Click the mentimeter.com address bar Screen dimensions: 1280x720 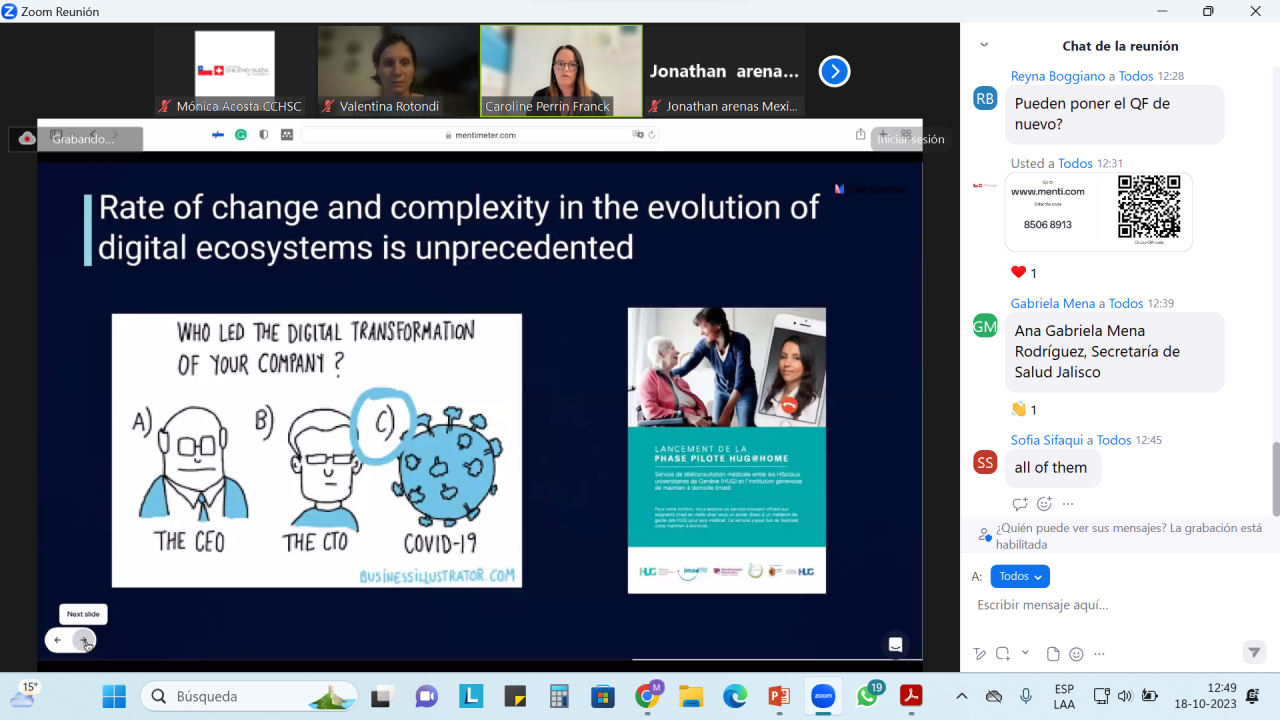[x=480, y=134]
